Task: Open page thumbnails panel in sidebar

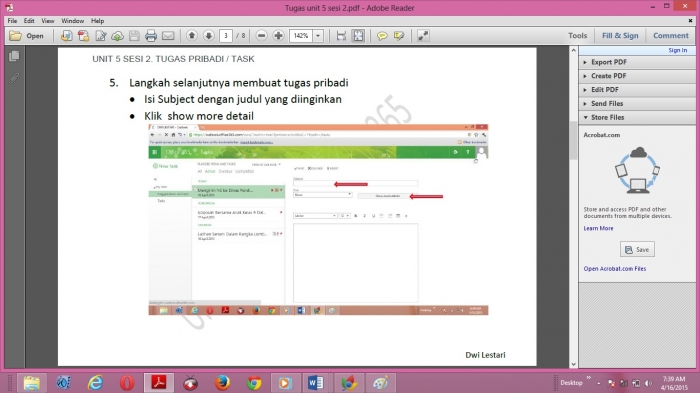Action: tap(14, 56)
